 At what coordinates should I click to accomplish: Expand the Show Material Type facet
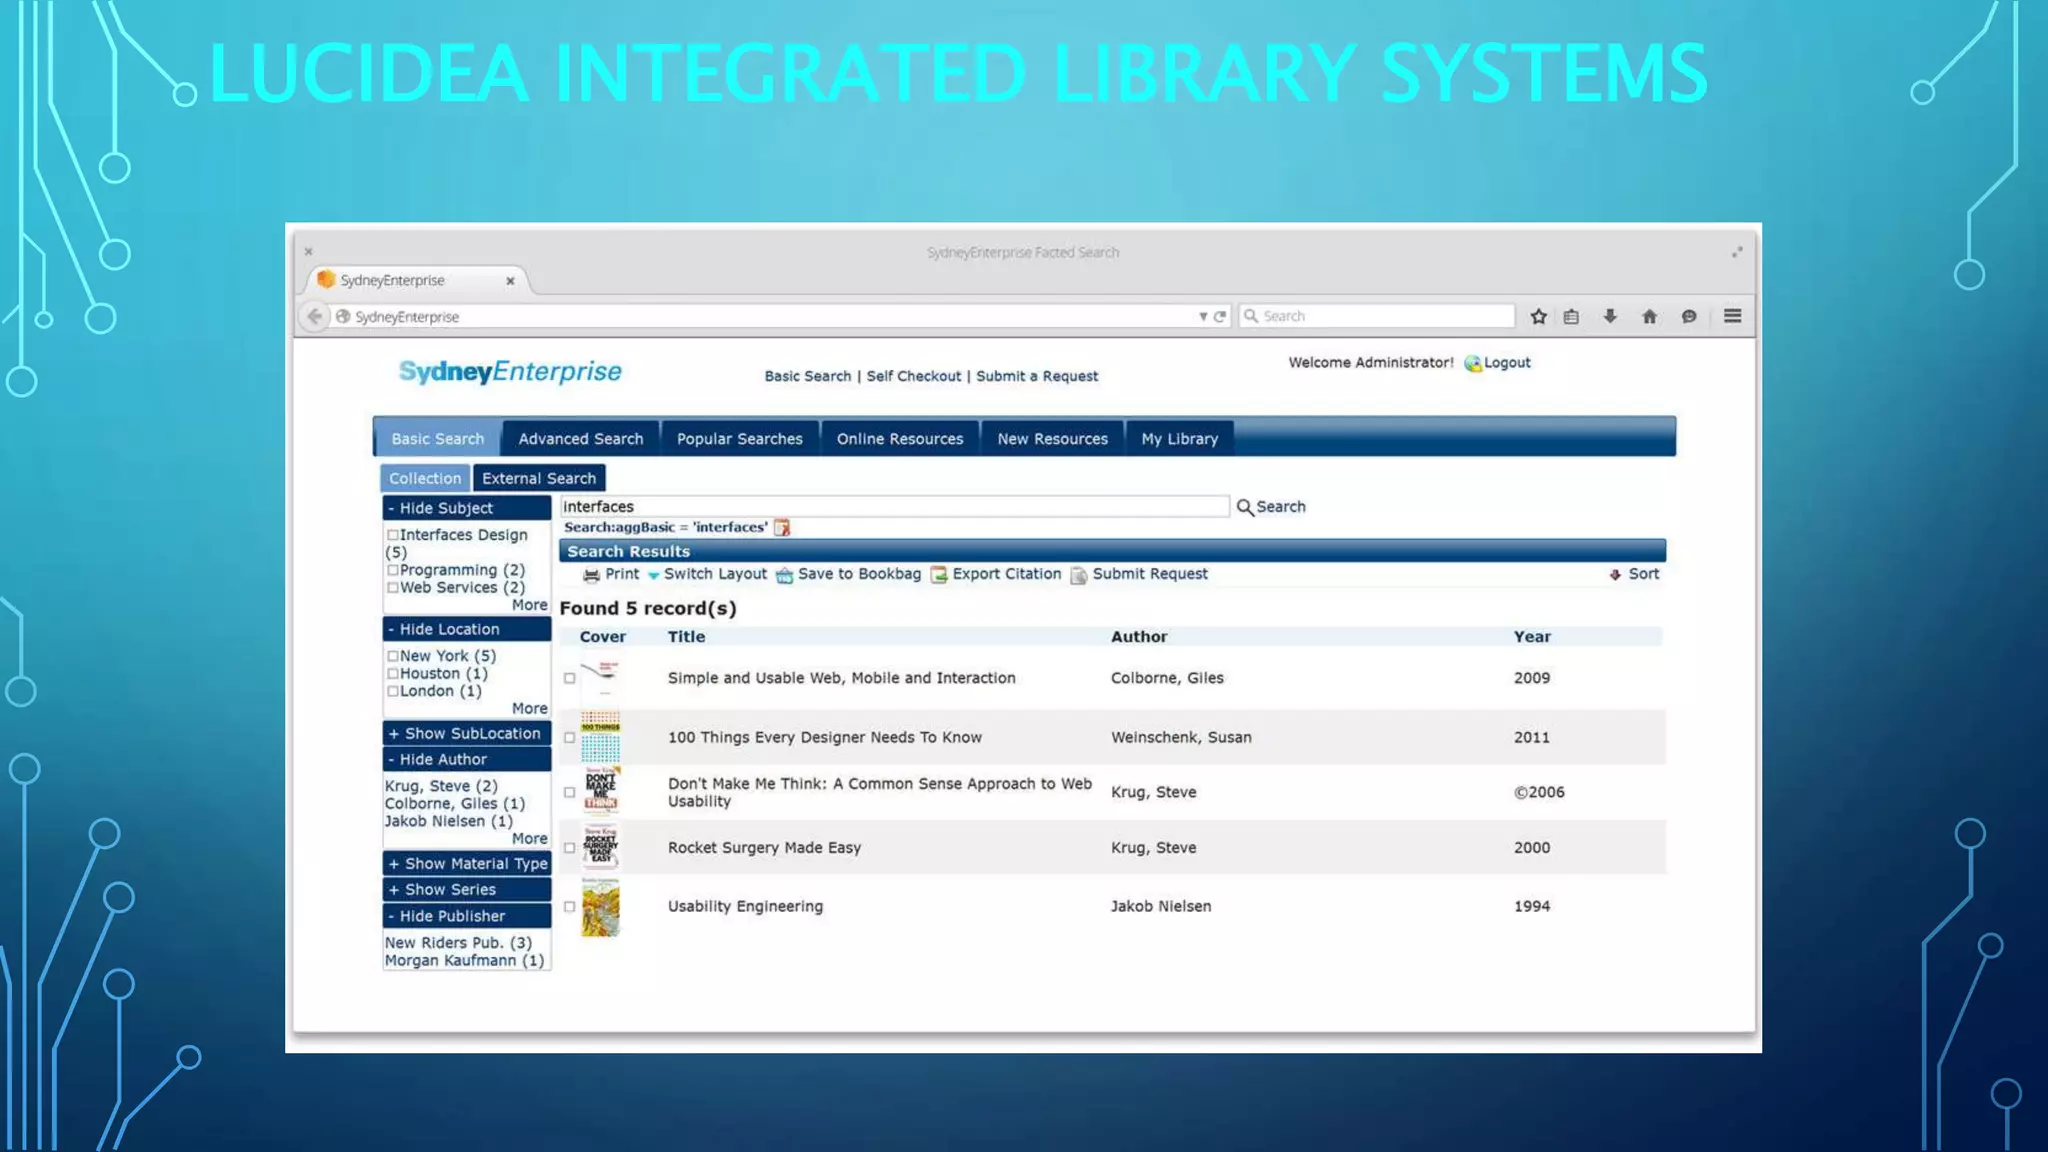466,864
